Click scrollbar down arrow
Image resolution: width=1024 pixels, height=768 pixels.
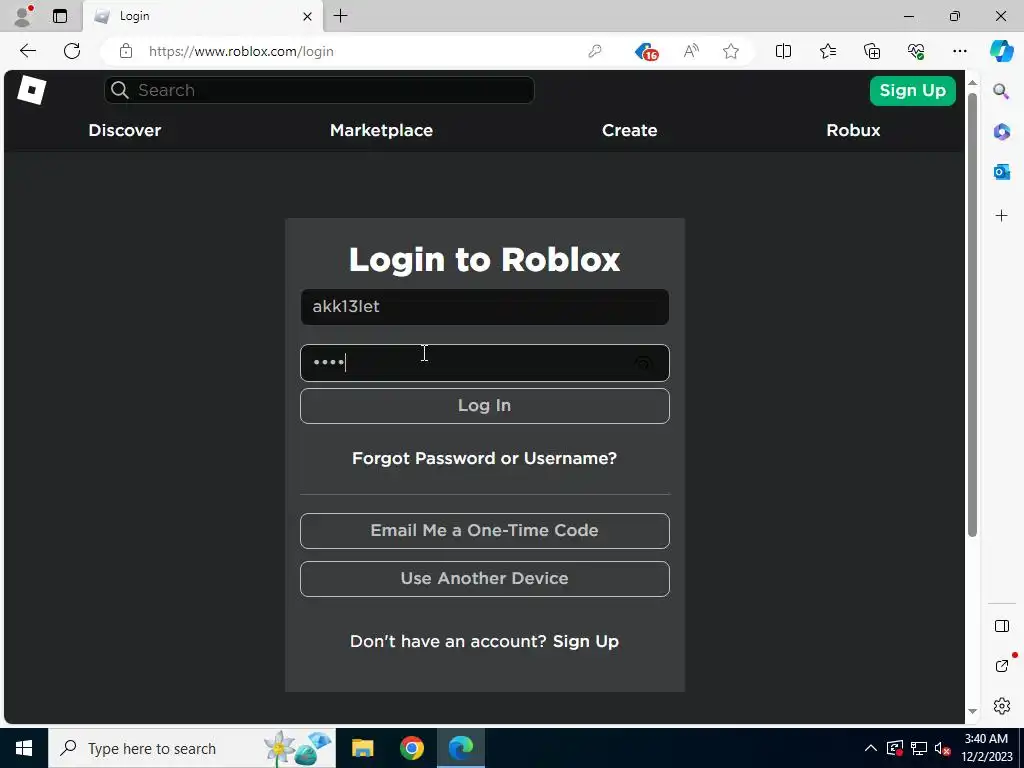[972, 712]
